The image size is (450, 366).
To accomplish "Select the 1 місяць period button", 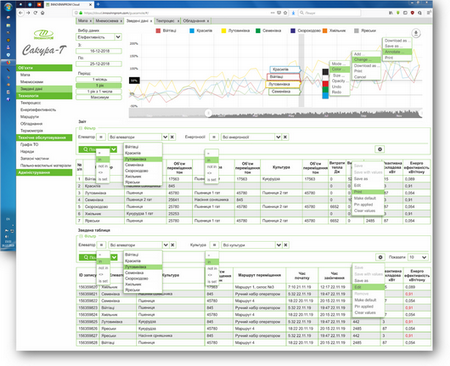I will pyautogui.click(x=99, y=79).
